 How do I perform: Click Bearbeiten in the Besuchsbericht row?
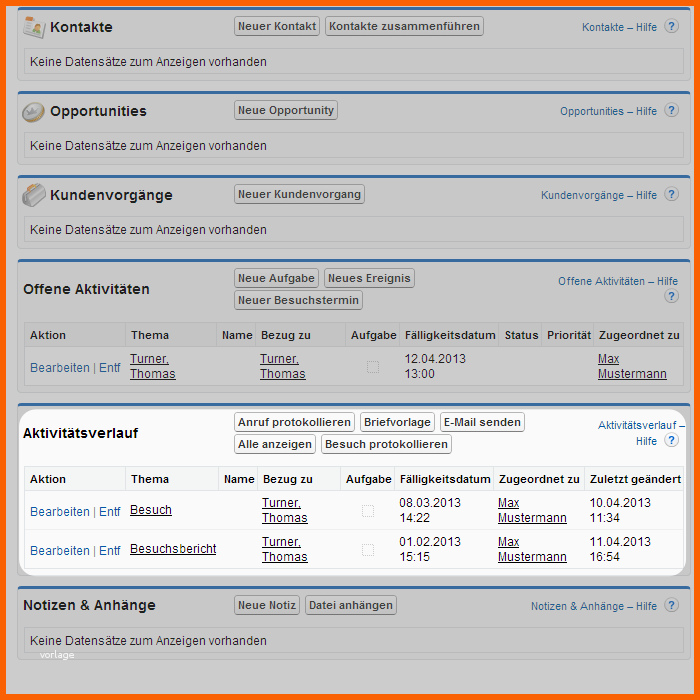point(60,551)
